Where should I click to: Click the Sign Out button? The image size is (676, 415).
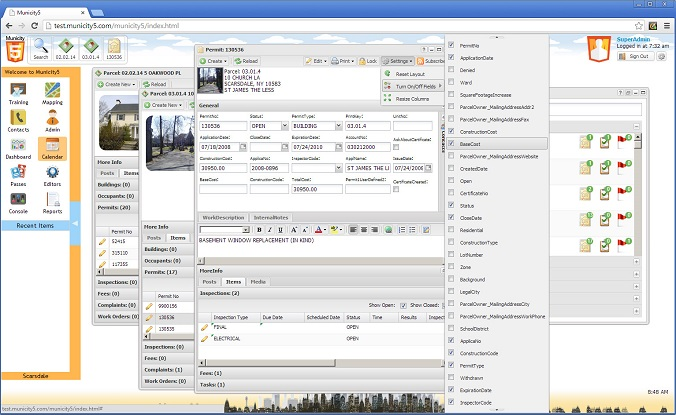pos(639,56)
